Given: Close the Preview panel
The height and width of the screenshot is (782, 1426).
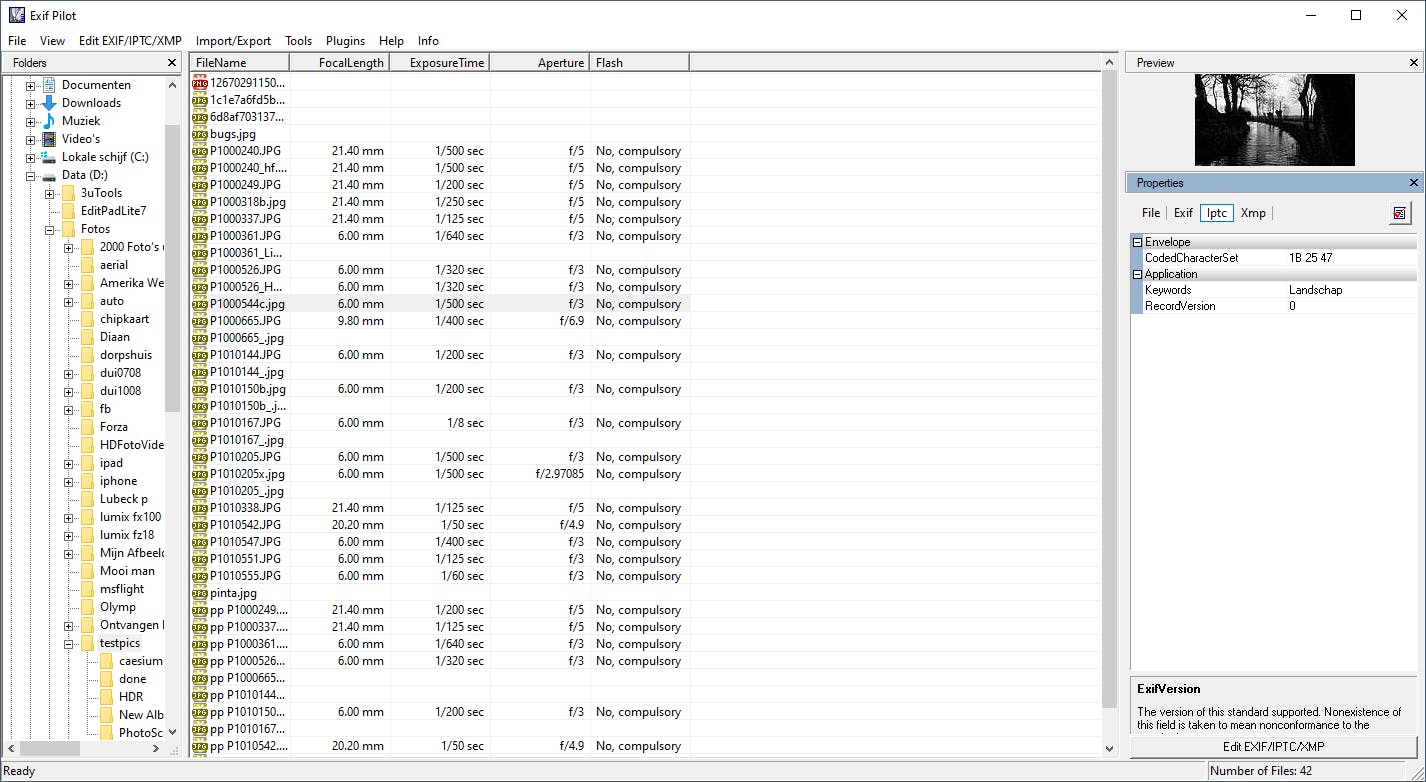Looking at the screenshot, I should (x=1414, y=63).
